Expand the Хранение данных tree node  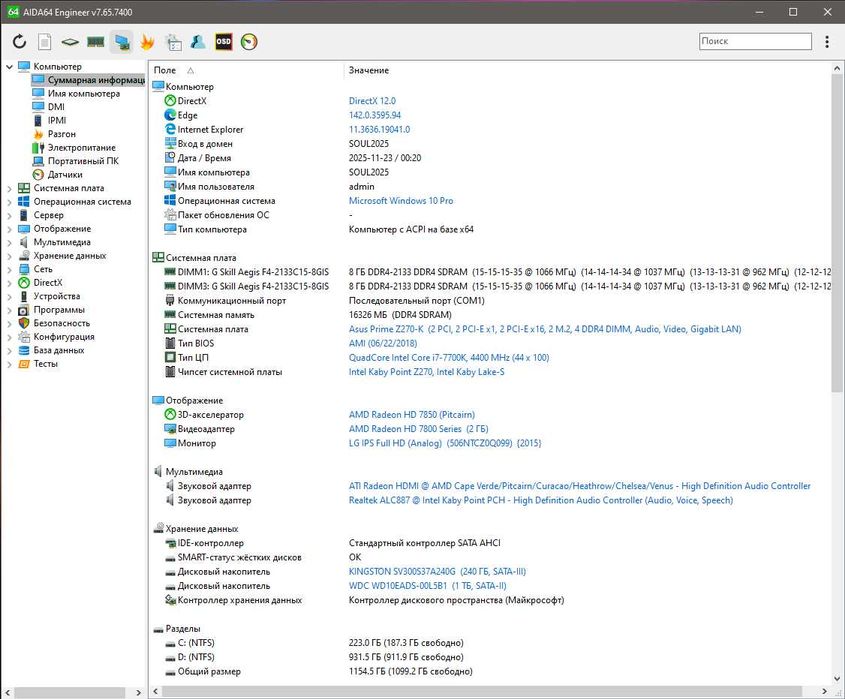point(9,256)
